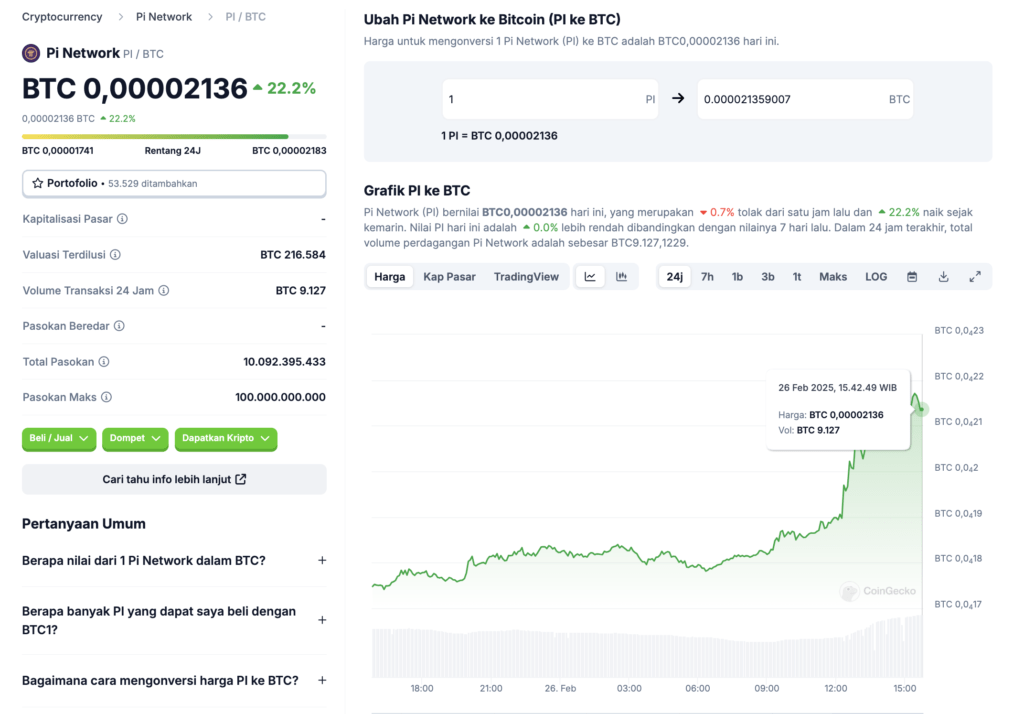The image size is (1024, 714).
Task: Select the 1b time range
Action: [737, 276]
